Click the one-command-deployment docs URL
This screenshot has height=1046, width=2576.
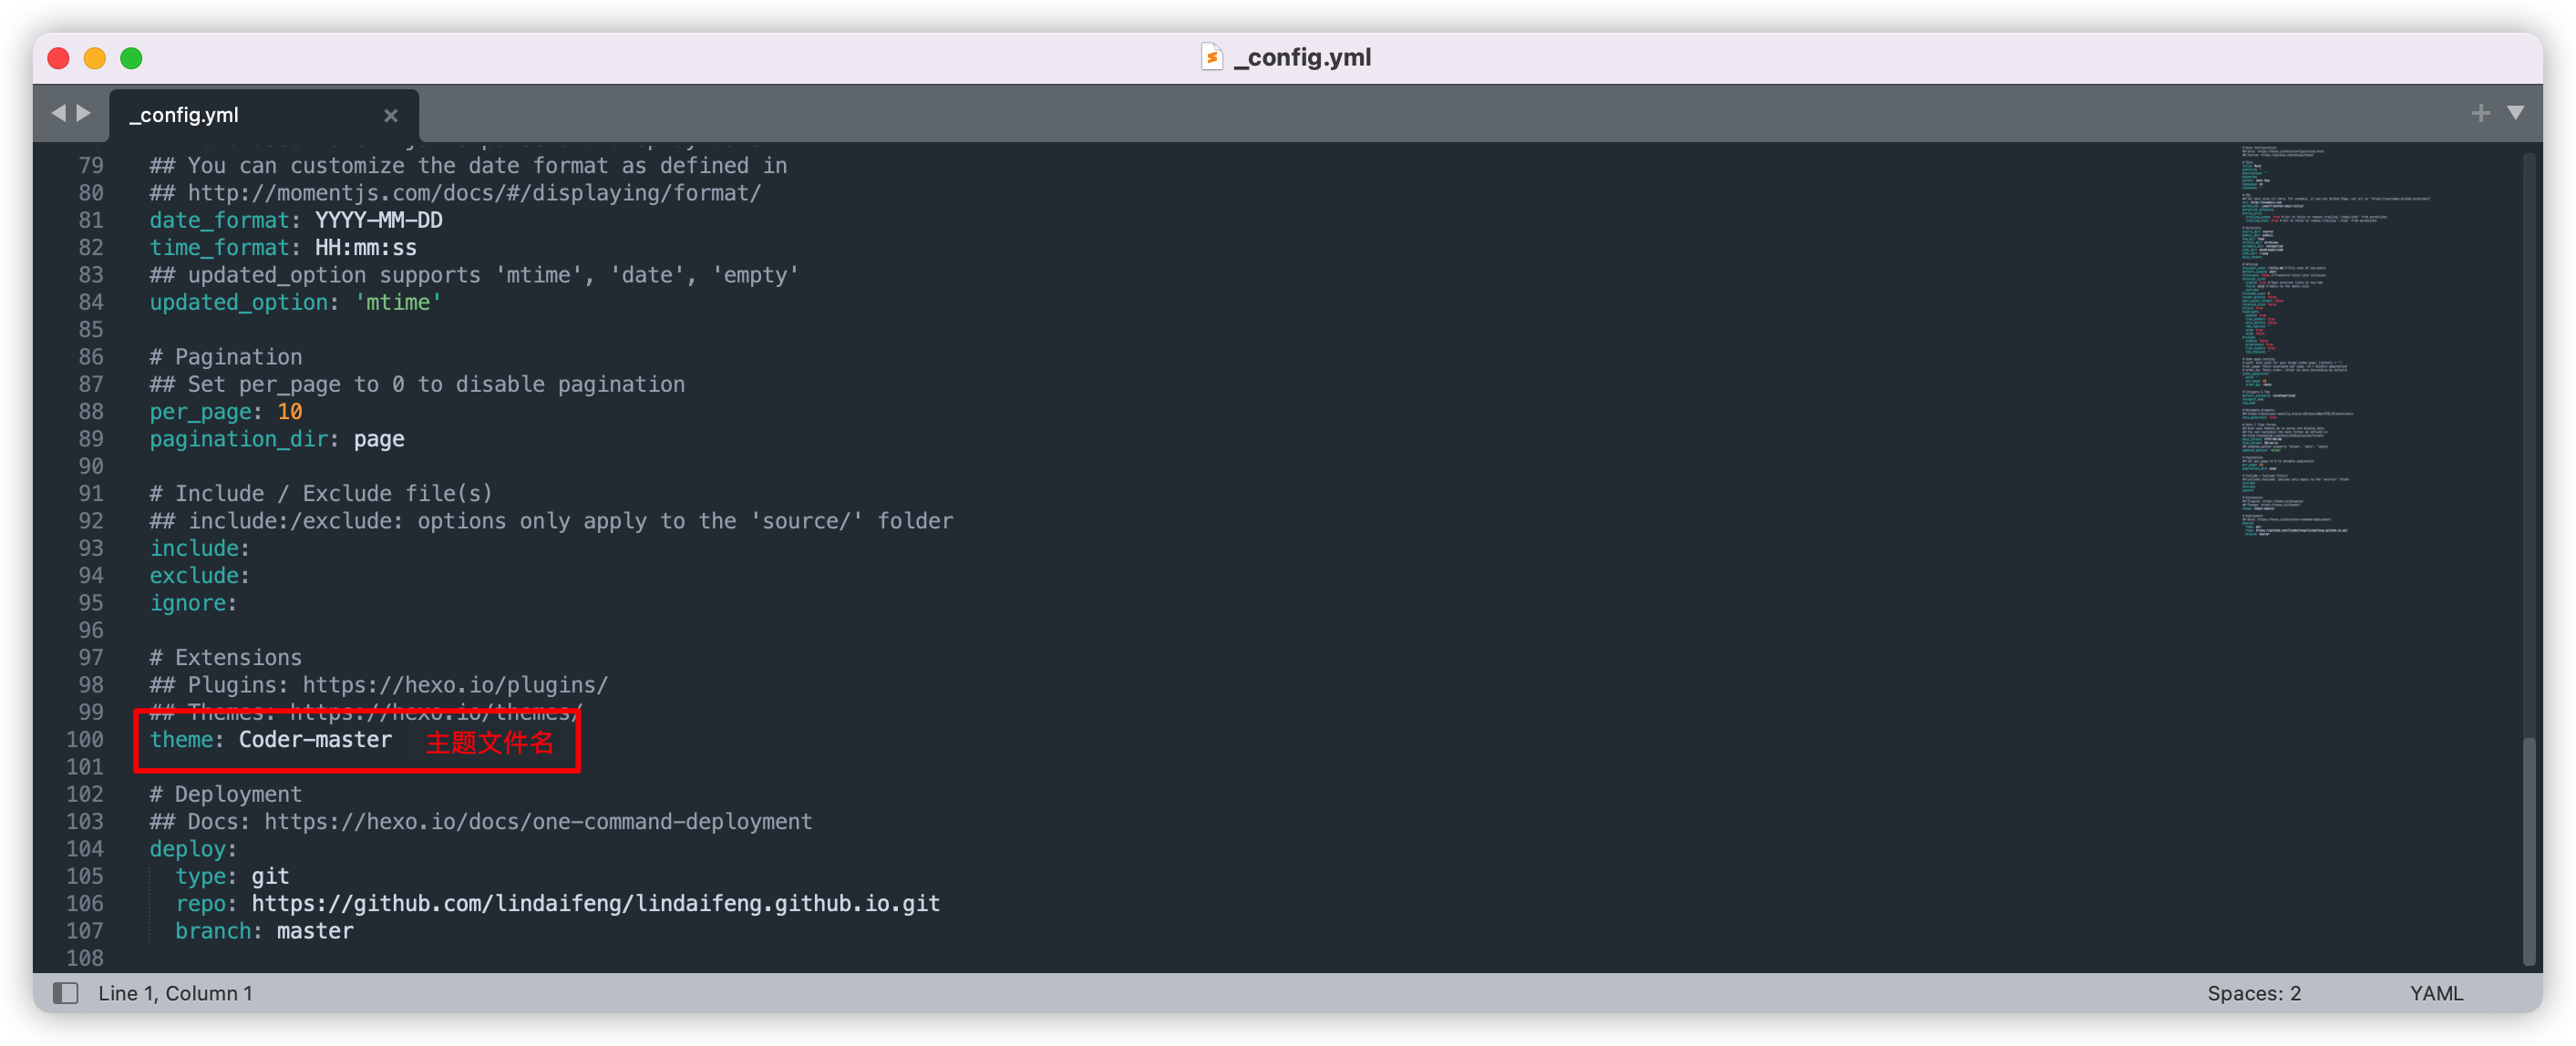click(x=538, y=821)
